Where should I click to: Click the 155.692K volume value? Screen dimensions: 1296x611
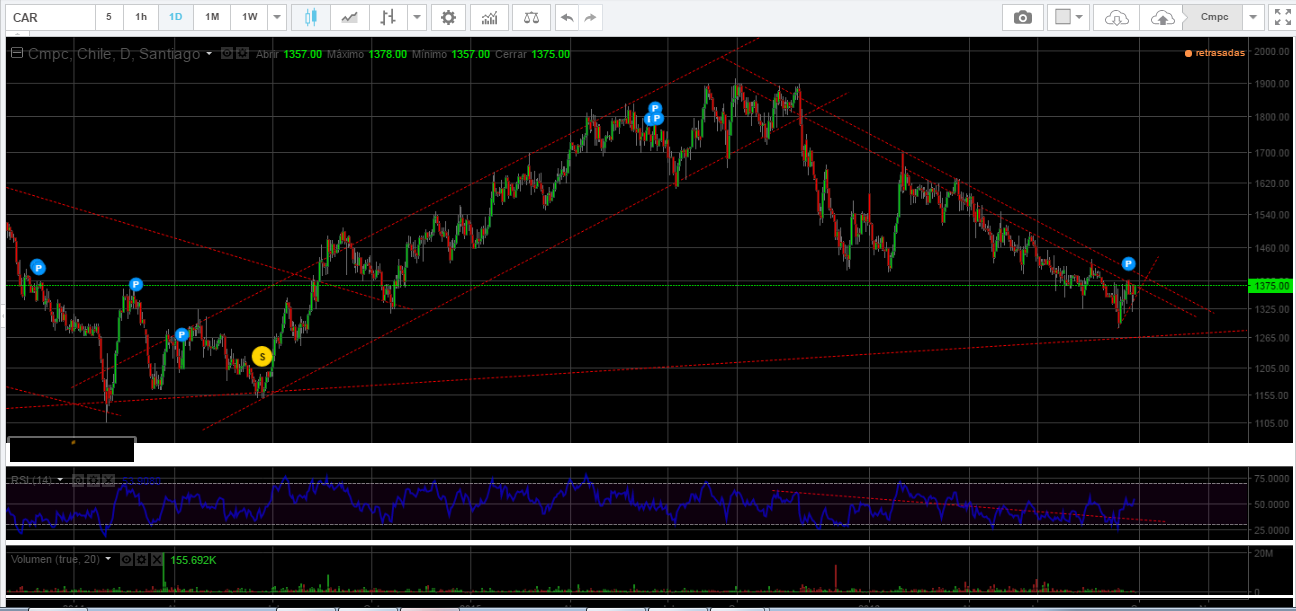[194, 560]
